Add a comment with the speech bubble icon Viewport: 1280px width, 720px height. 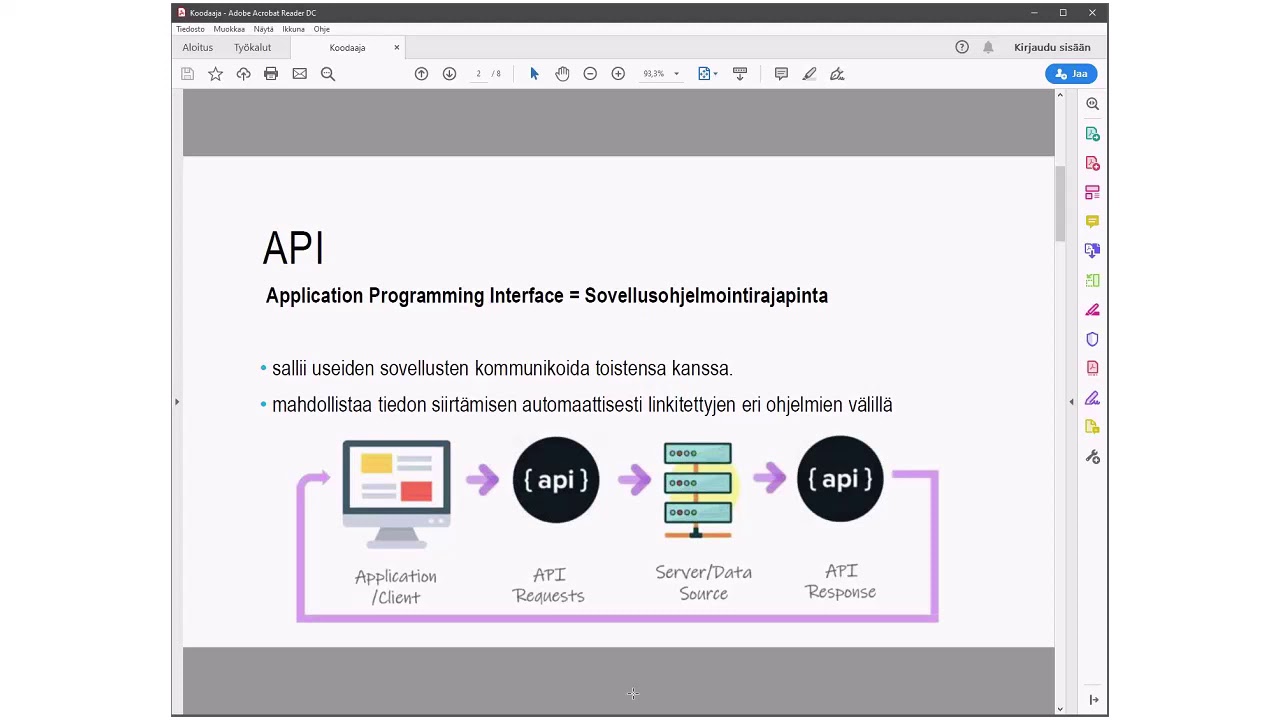pos(781,74)
